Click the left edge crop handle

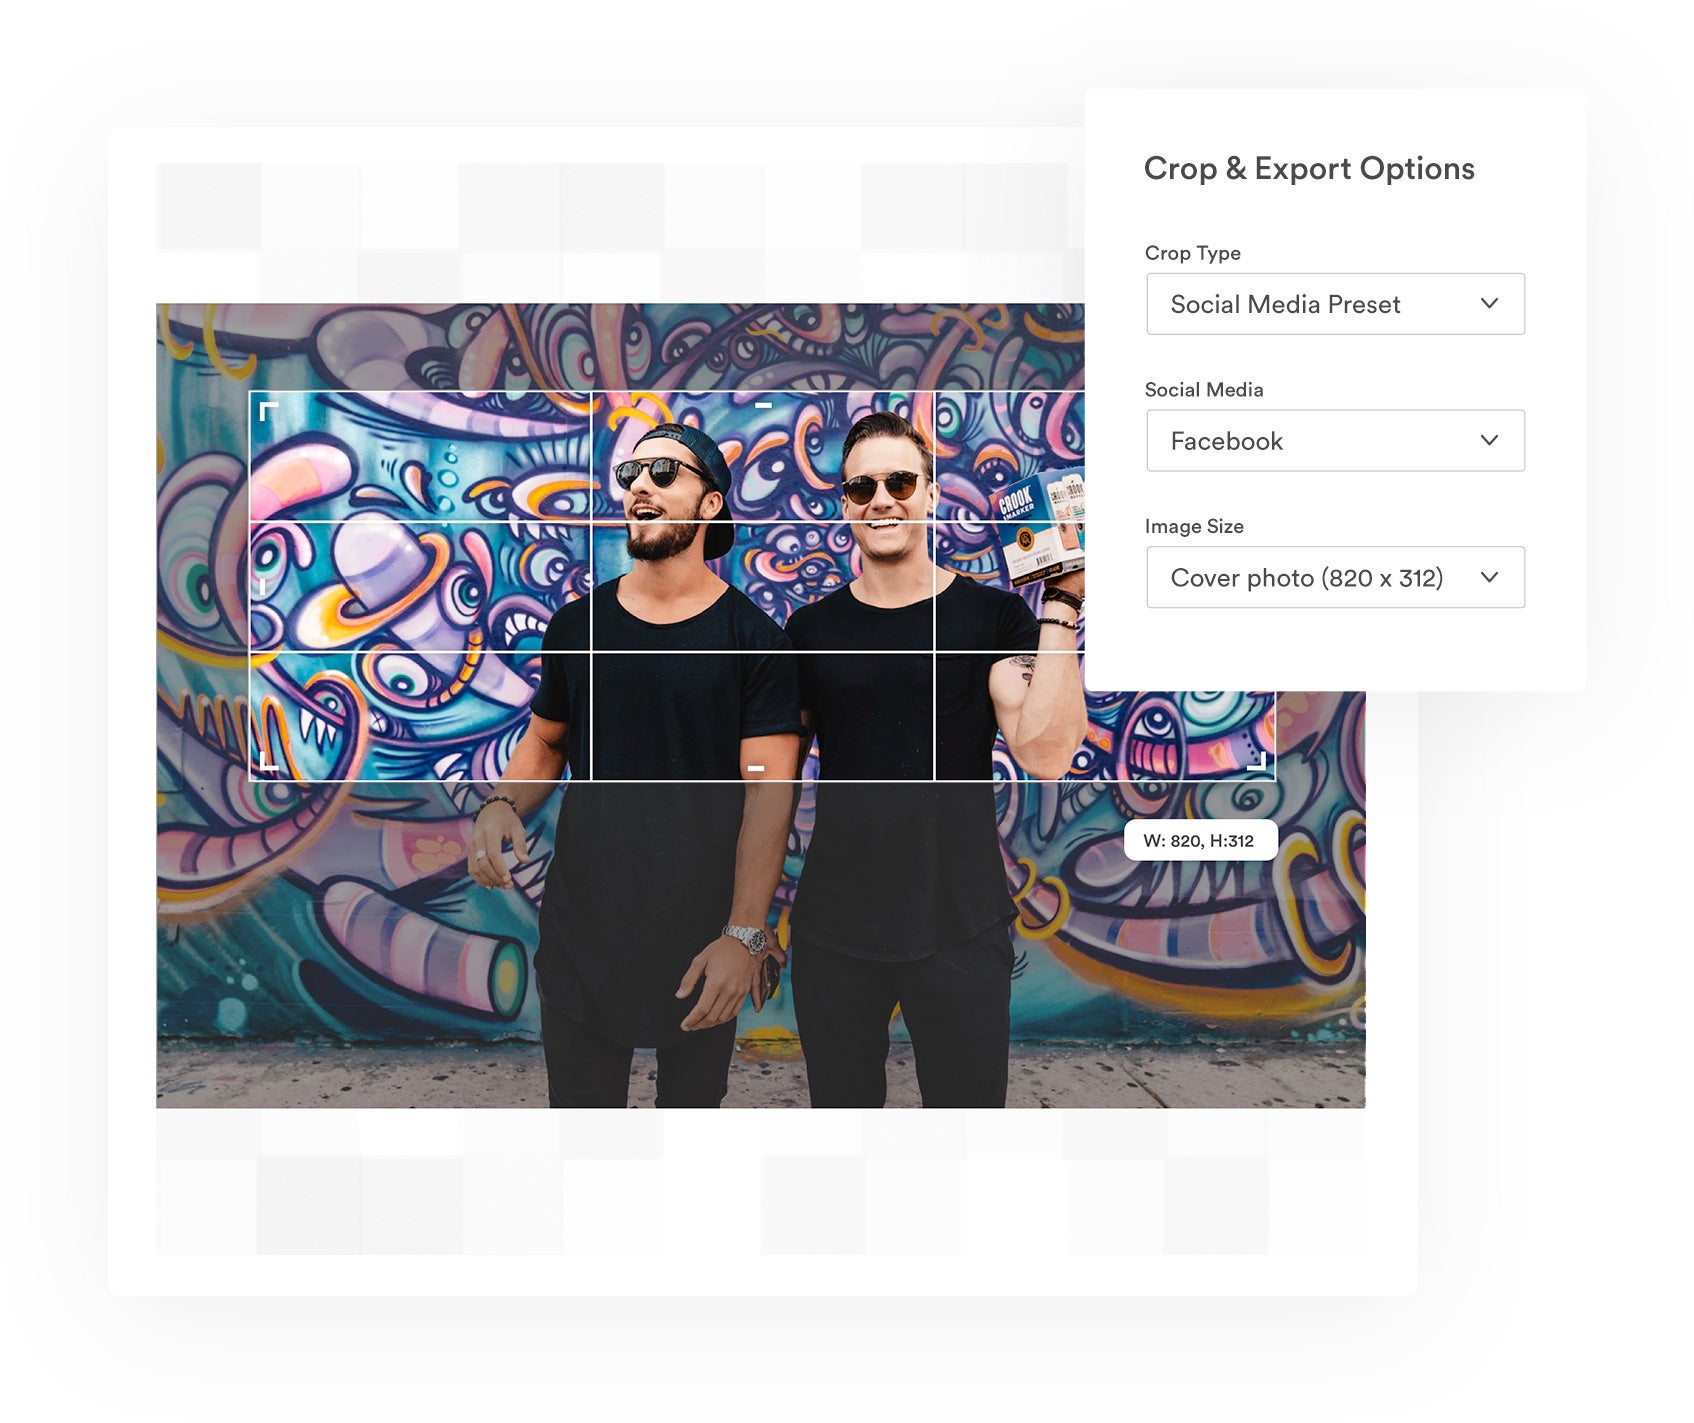(x=263, y=586)
